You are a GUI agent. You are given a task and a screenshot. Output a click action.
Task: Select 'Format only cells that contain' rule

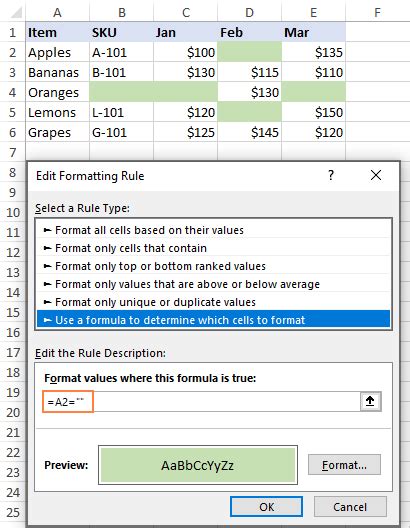[213, 248]
